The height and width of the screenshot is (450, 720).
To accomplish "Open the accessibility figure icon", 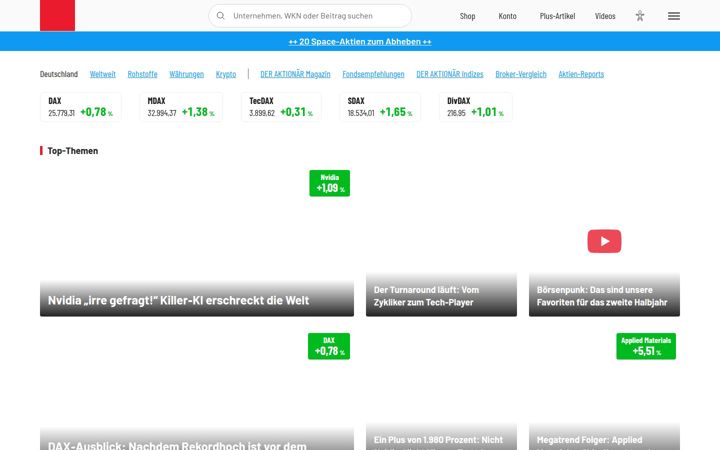I will (x=640, y=16).
